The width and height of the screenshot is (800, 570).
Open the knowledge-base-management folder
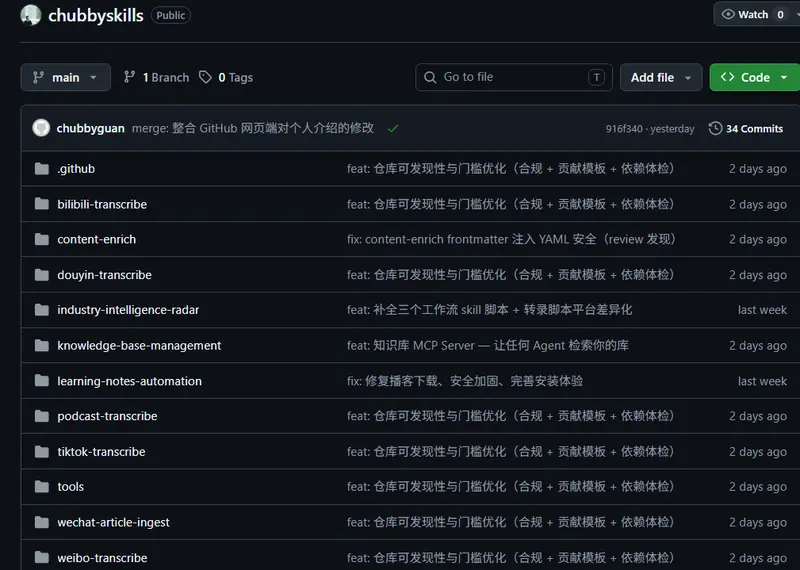(x=139, y=345)
